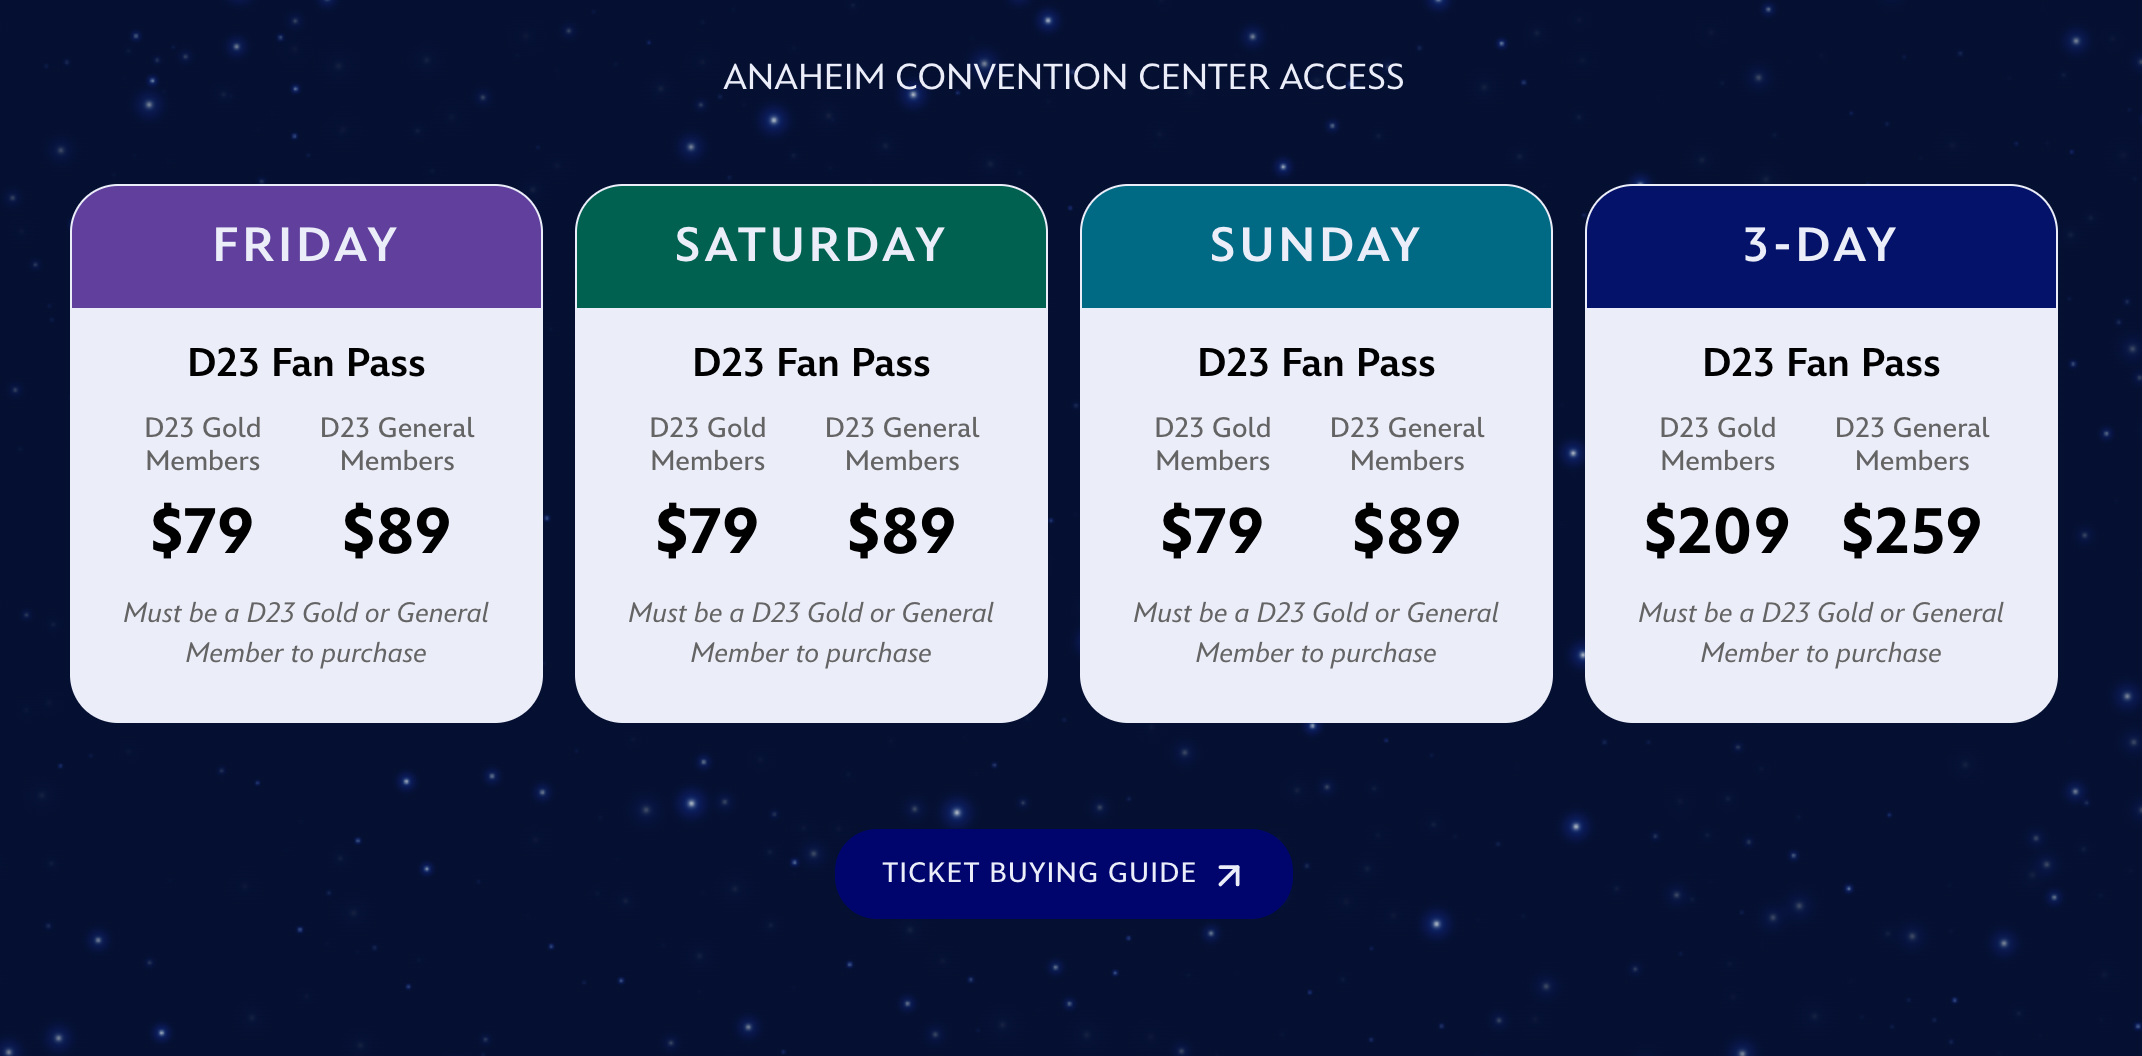
Task: Click D23 Gold Members label in Sunday card
Action: pyautogui.click(x=1212, y=444)
